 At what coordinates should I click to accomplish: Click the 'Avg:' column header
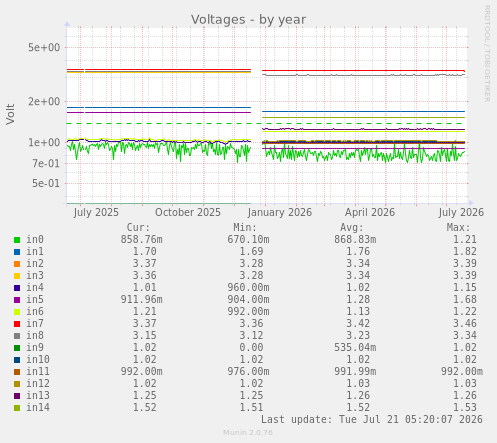352,228
